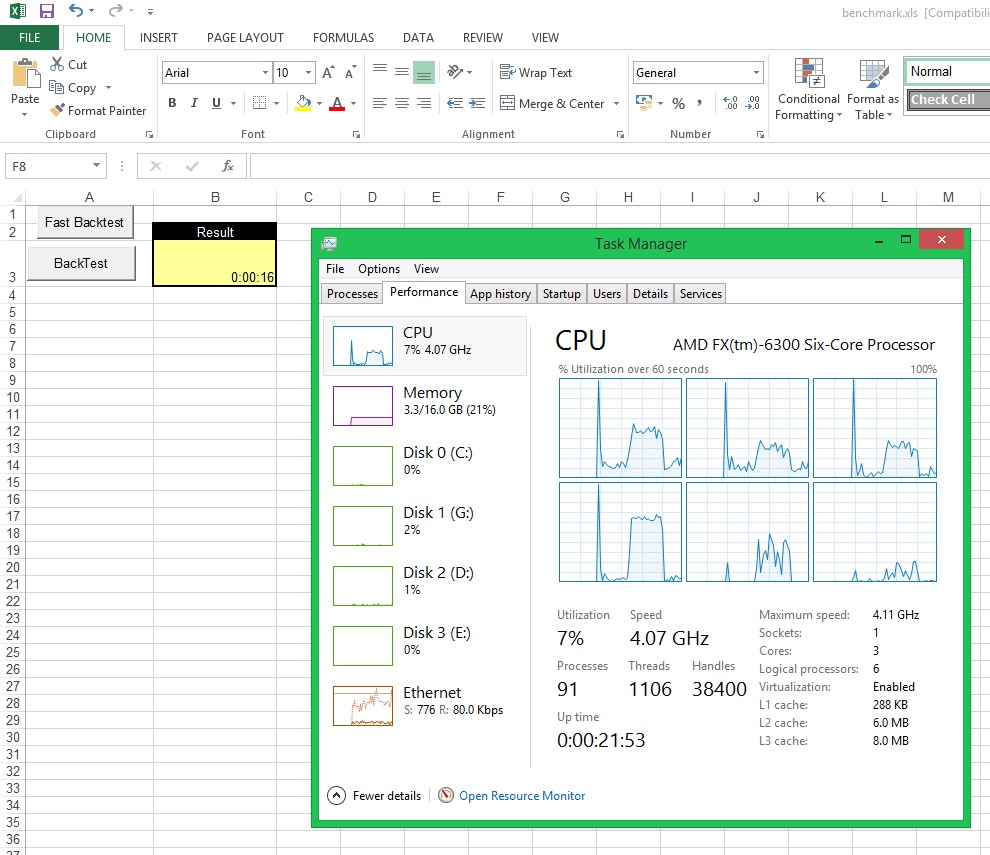Open Resource Monitor link
The height and width of the screenshot is (855, 990).
coord(521,796)
